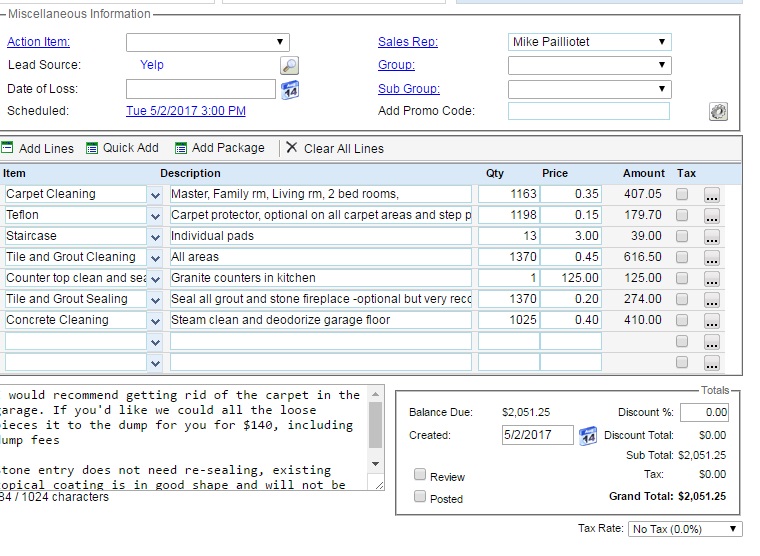Toggle Tax checkbox for Teflon
Image resolution: width=760 pixels, height=556 pixels.
click(x=682, y=215)
